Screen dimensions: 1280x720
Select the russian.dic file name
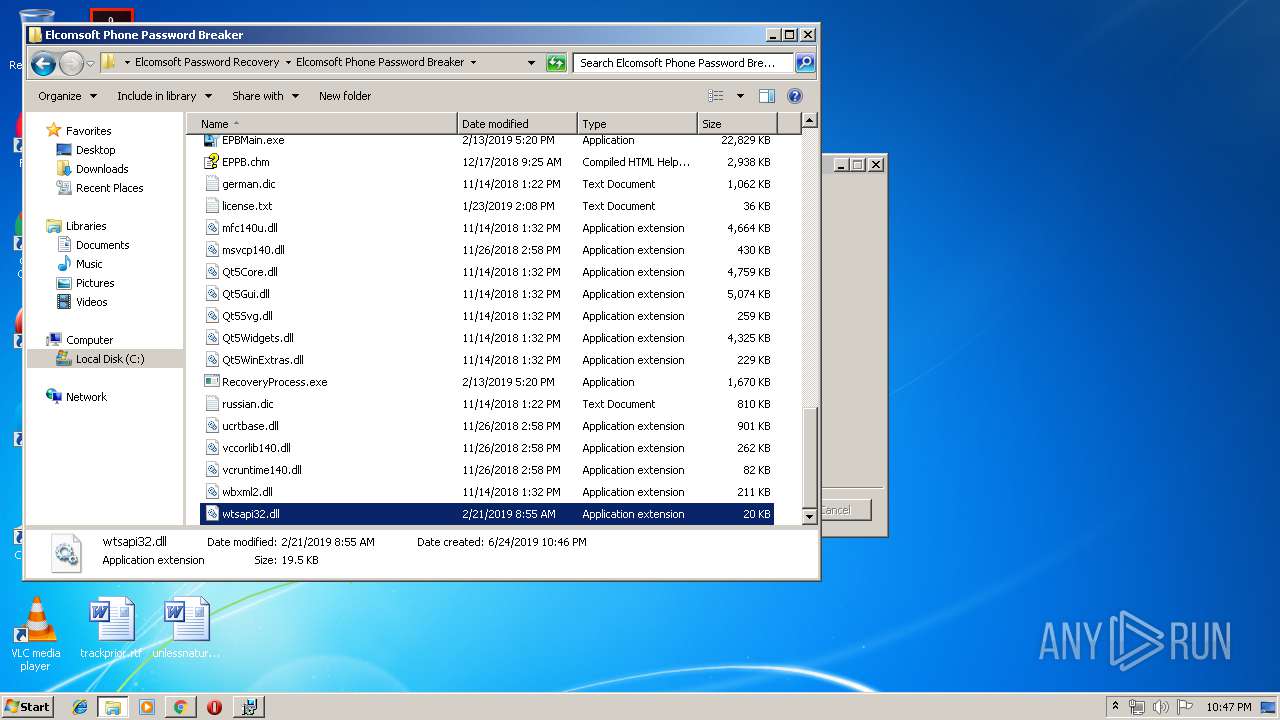click(x=247, y=404)
